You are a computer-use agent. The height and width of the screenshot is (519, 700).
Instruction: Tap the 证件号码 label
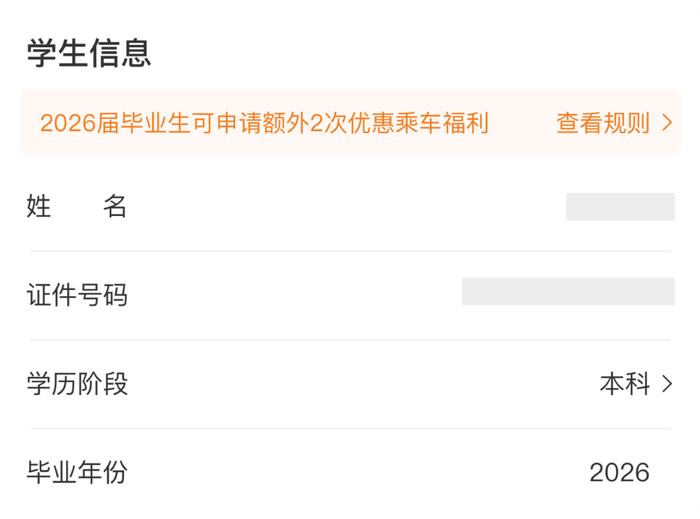pyautogui.click(x=77, y=296)
